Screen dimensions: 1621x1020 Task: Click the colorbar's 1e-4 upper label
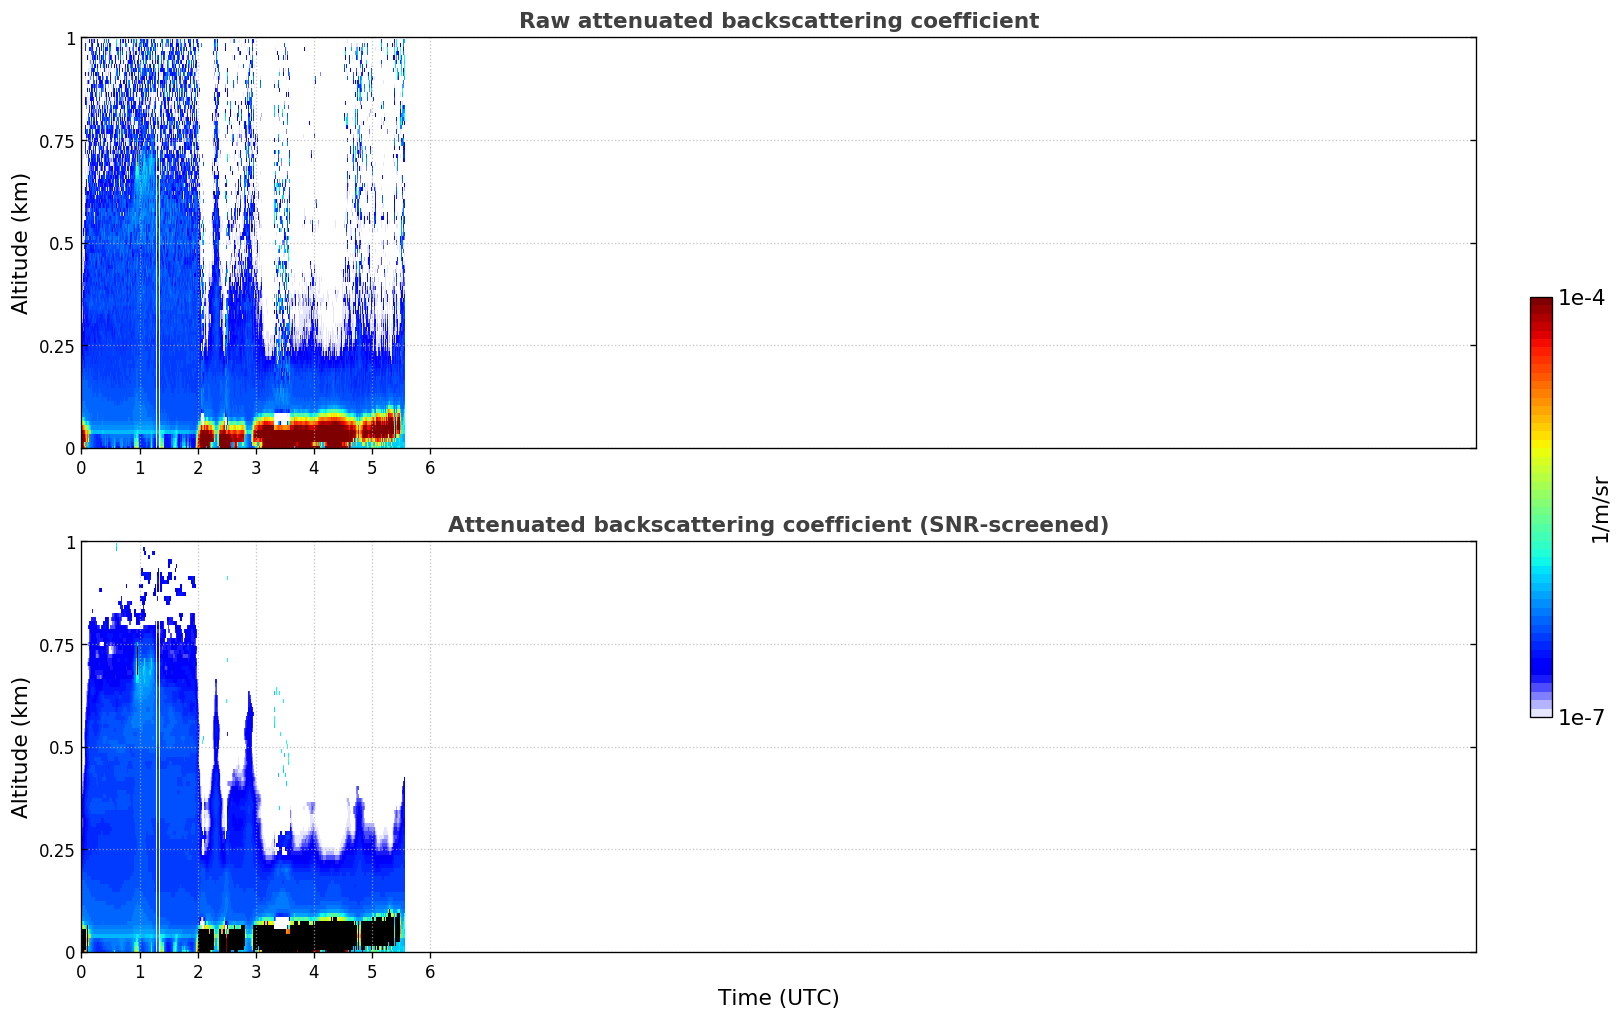point(1581,298)
